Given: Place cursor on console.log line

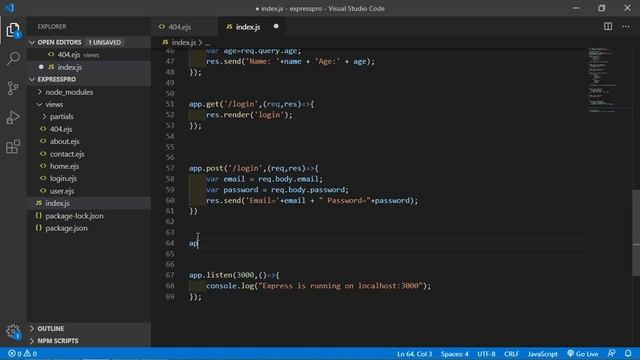Looking at the screenshot, I should [318, 286].
